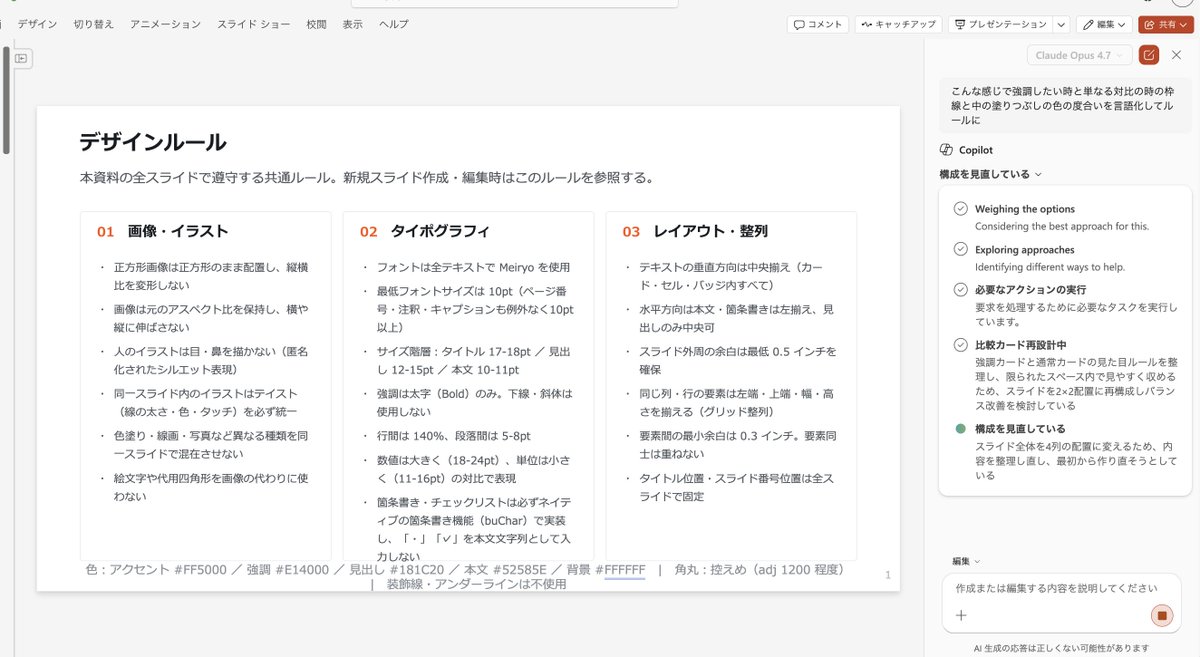Viewport: 1200px width, 657px height.
Task: Open the 編集 mode selector above prompt box
Action: (966, 561)
